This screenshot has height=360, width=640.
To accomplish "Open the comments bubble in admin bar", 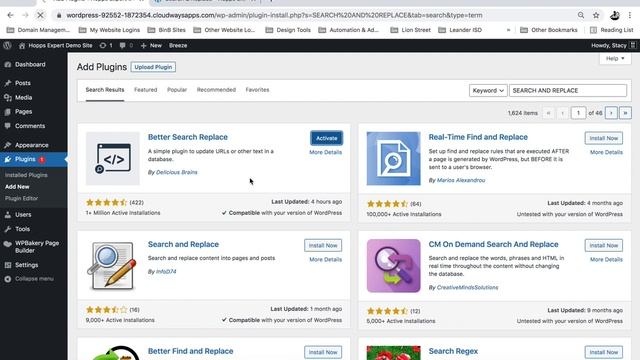I will point(126,45).
